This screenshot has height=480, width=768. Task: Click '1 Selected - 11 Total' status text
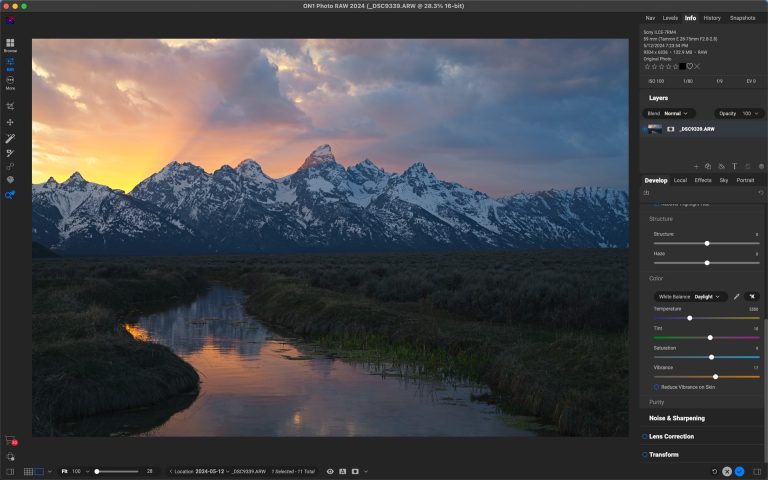(293, 472)
